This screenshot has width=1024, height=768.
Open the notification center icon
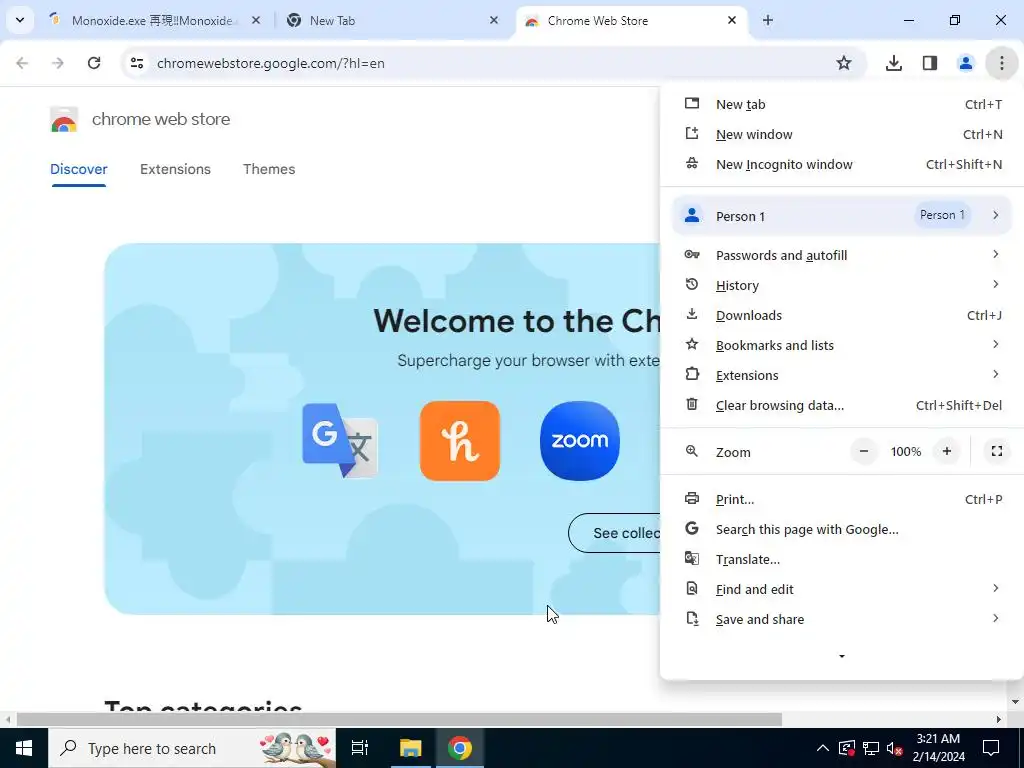click(991, 748)
